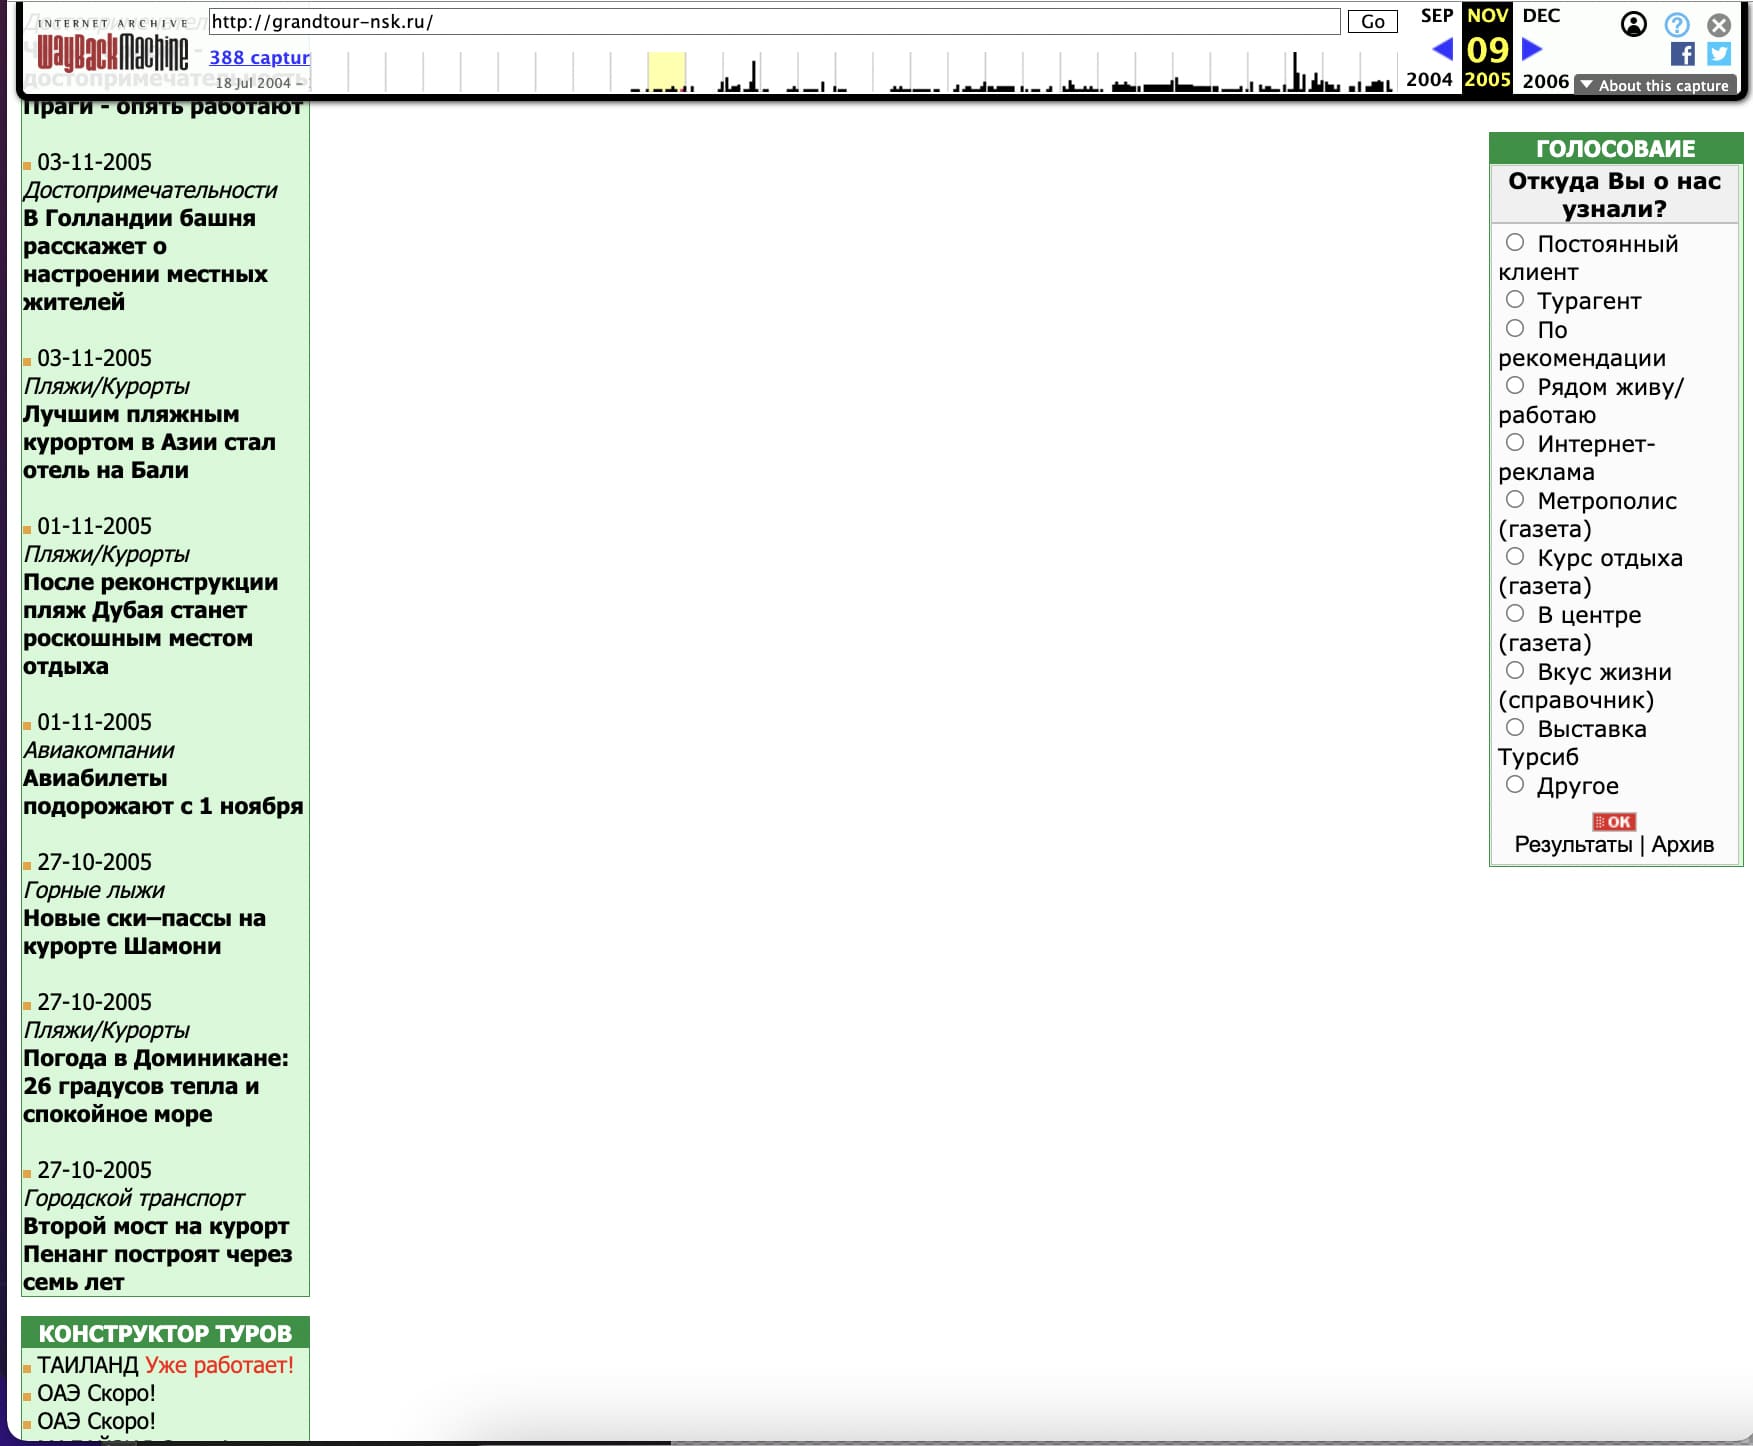Viewport: 1753px width, 1446px height.
Task: Open the Wayback user account icon
Action: pyautogui.click(x=1633, y=24)
